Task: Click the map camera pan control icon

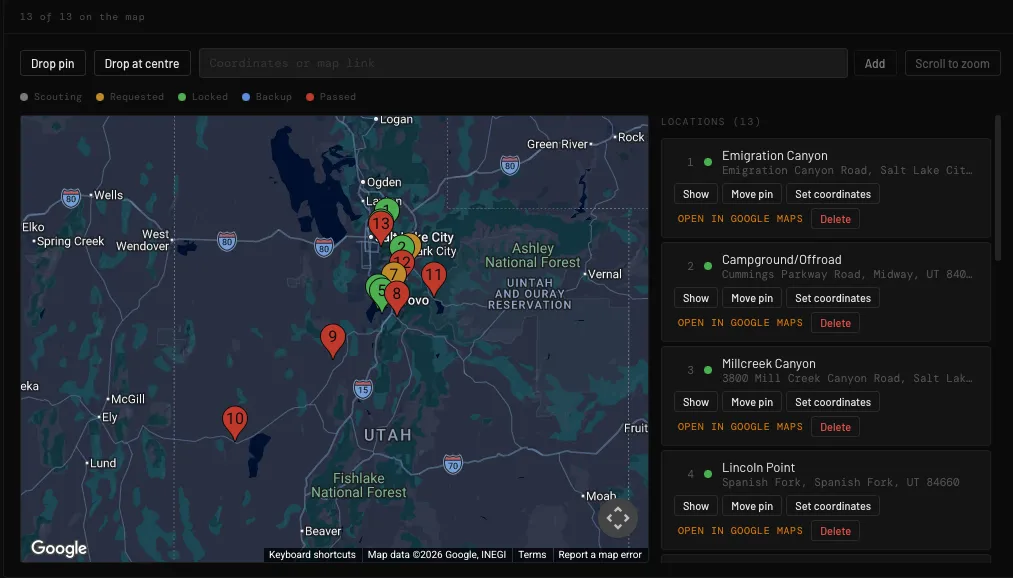Action: 618,518
